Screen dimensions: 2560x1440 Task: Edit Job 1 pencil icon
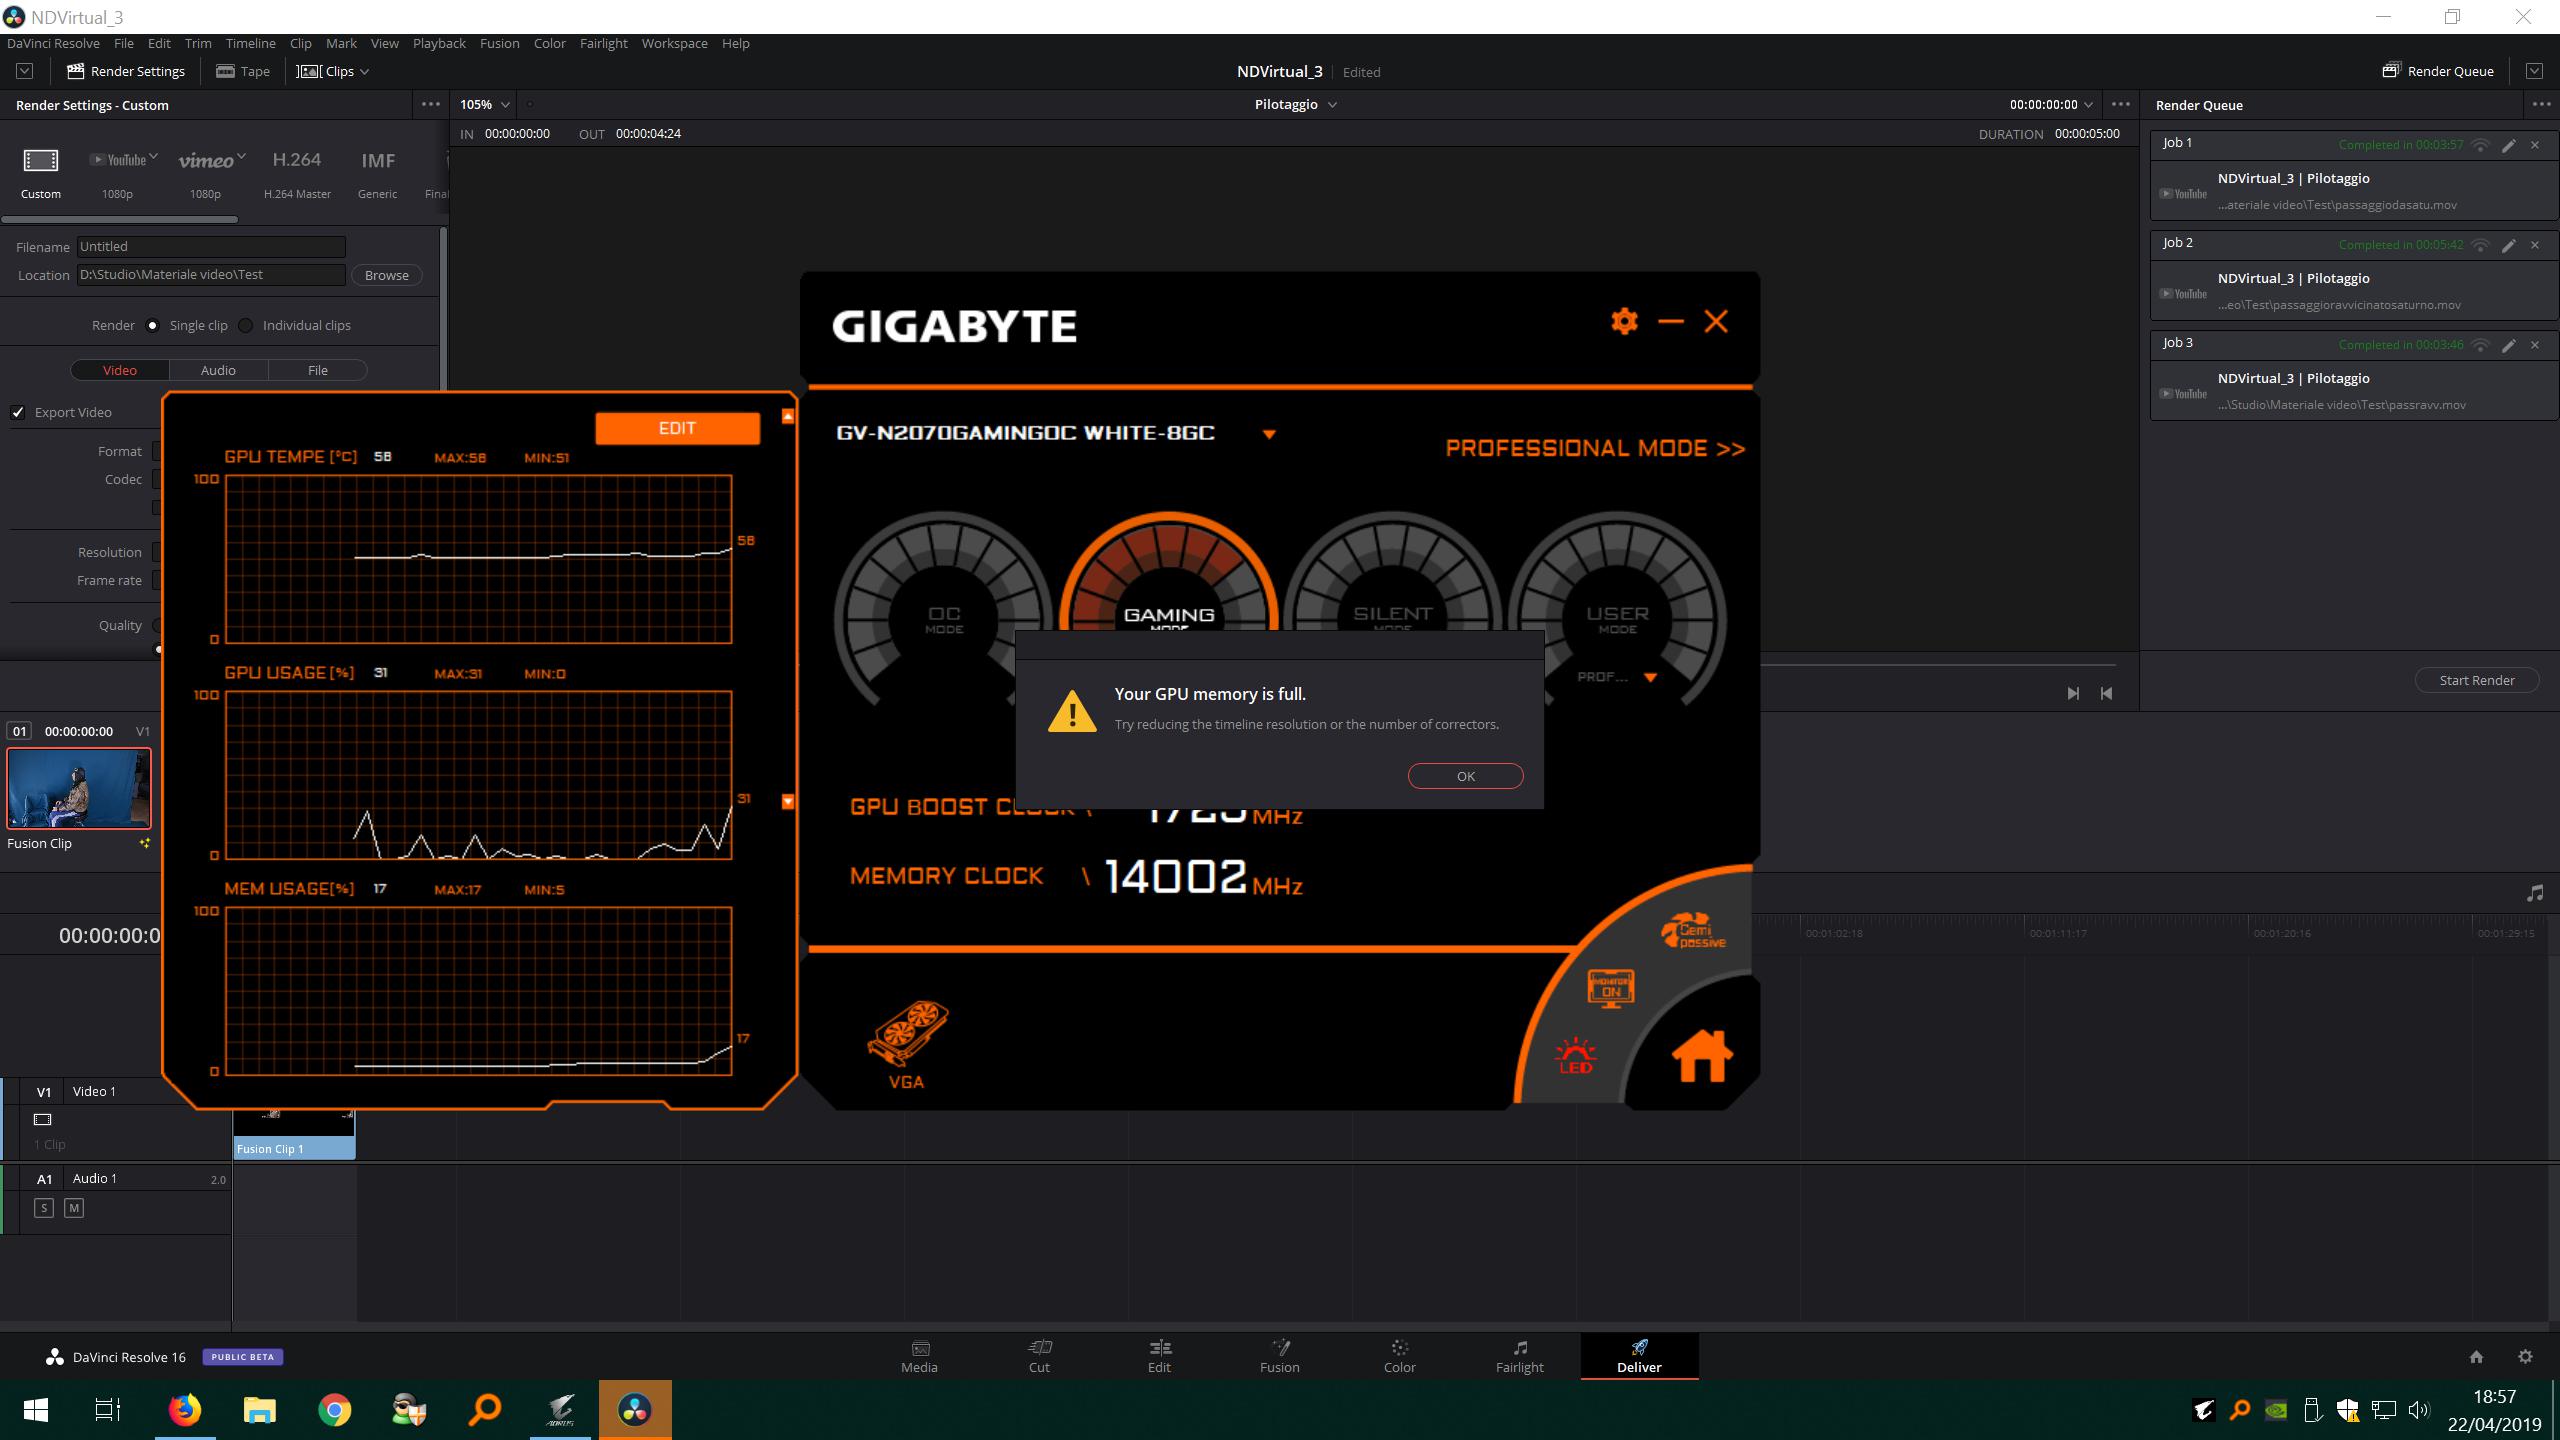(x=2509, y=145)
